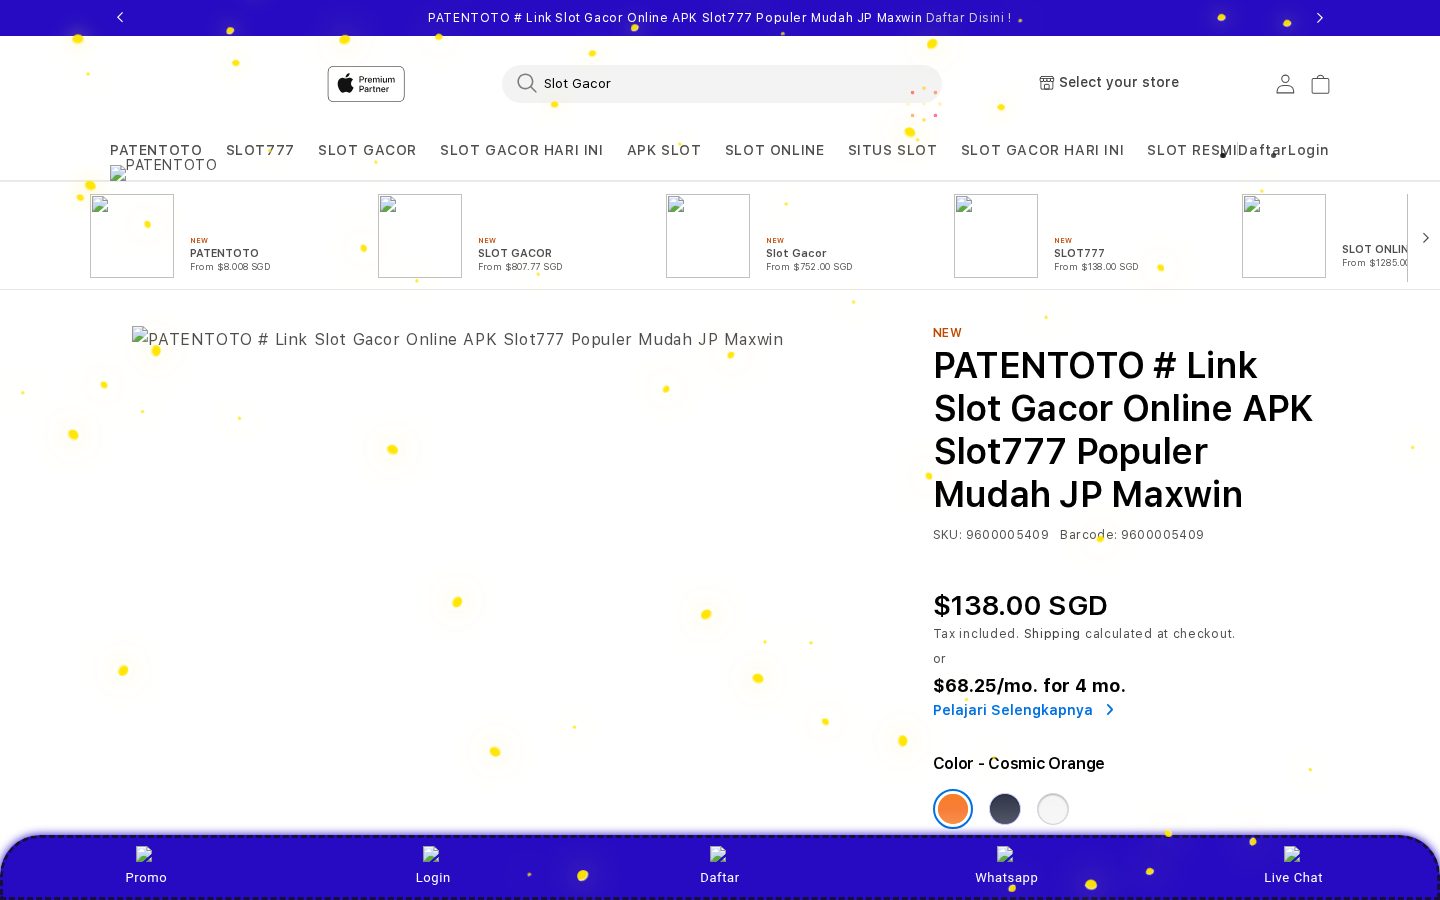This screenshot has height=900, width=1440.
Task: Open the SLOT ONLINE carousel thumbnail
Action: [1284, 236]
